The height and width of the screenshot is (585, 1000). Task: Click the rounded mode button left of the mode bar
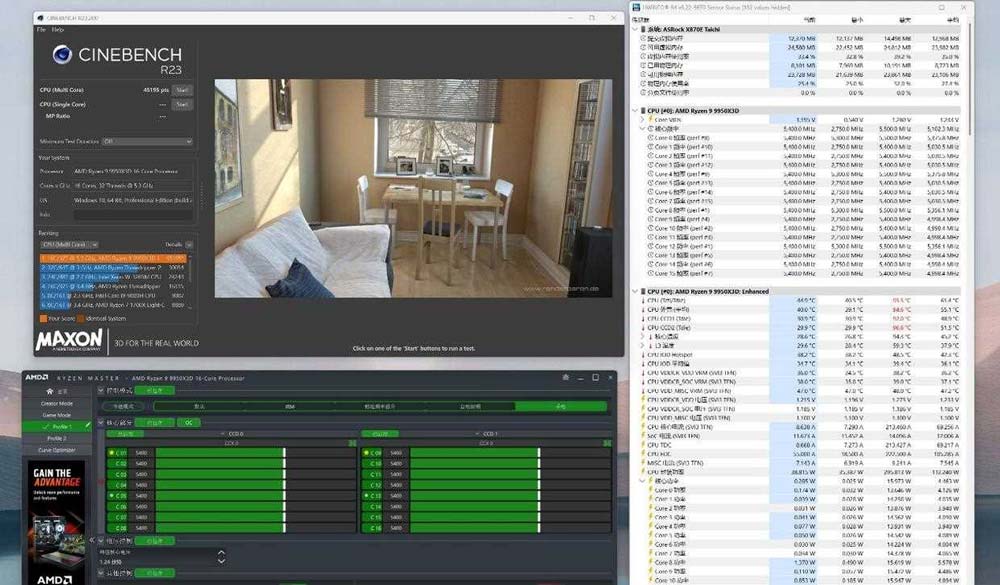125,406
